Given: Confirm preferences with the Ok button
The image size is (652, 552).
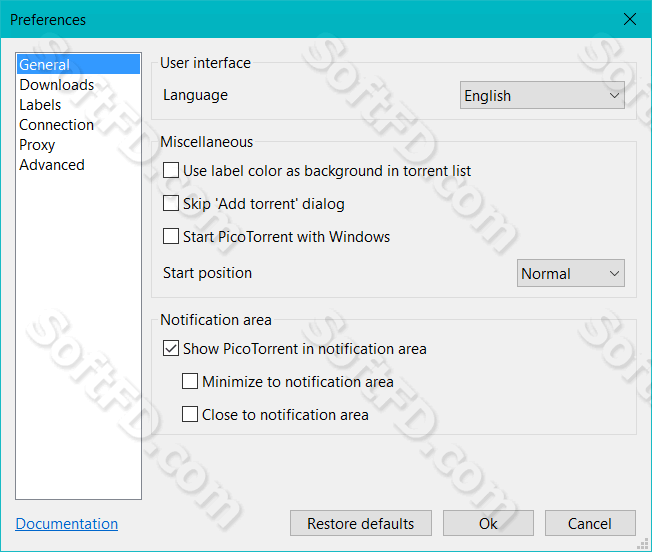Looking at the screenshot, I should [x=488, y=523].
